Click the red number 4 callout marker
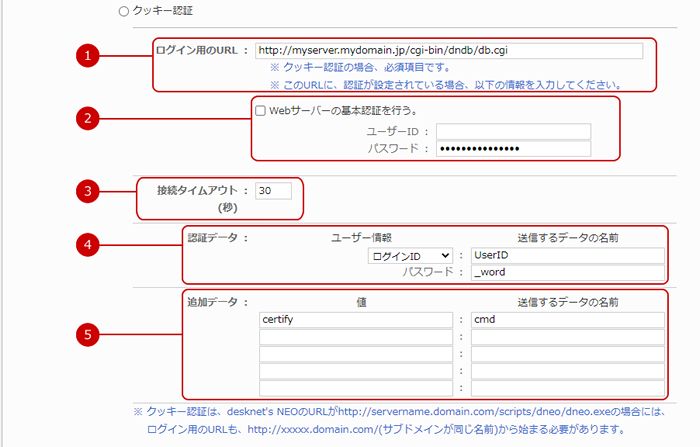Image resolution: width=700 pixels, height=447 pixels. coord(90,245)
